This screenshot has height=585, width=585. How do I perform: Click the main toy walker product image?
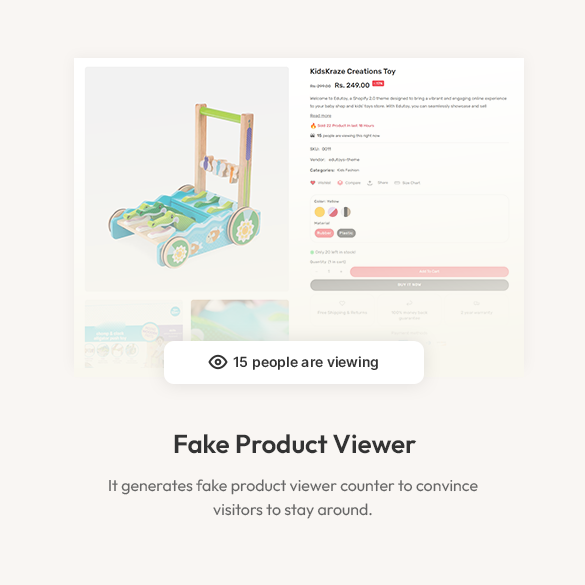pos(187,179)
